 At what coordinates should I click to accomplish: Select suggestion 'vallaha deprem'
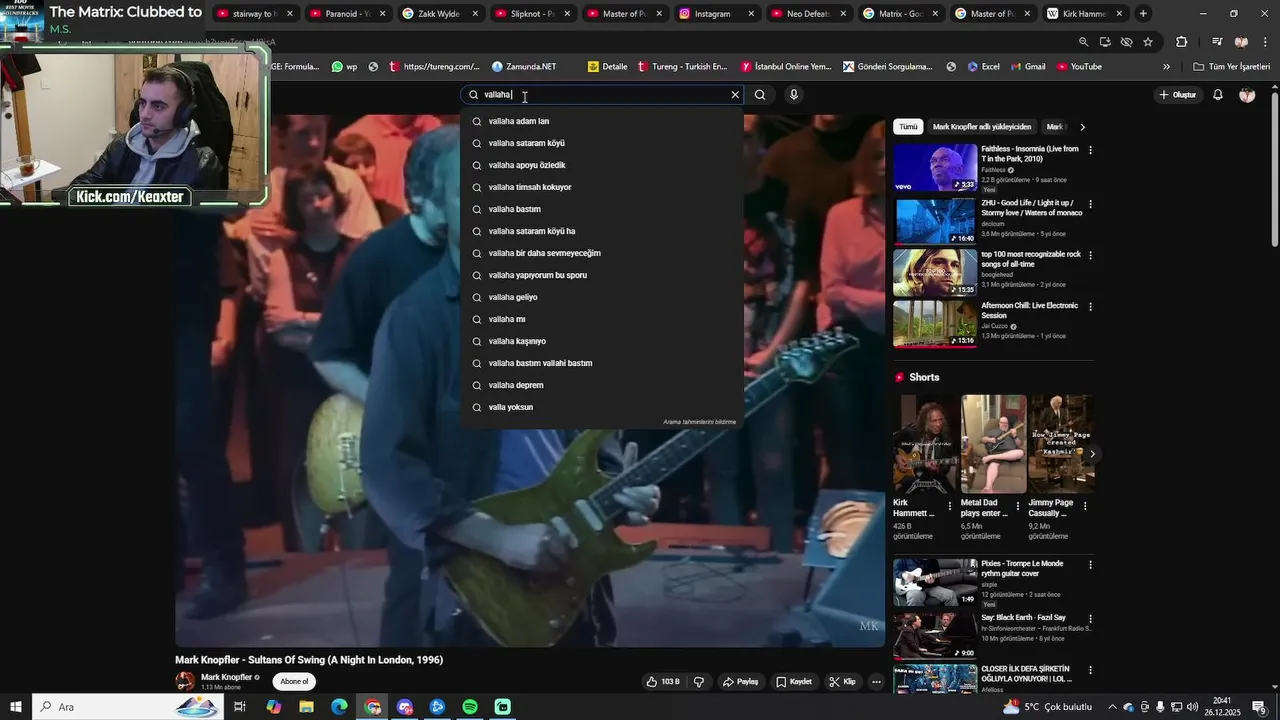[602, 385]
